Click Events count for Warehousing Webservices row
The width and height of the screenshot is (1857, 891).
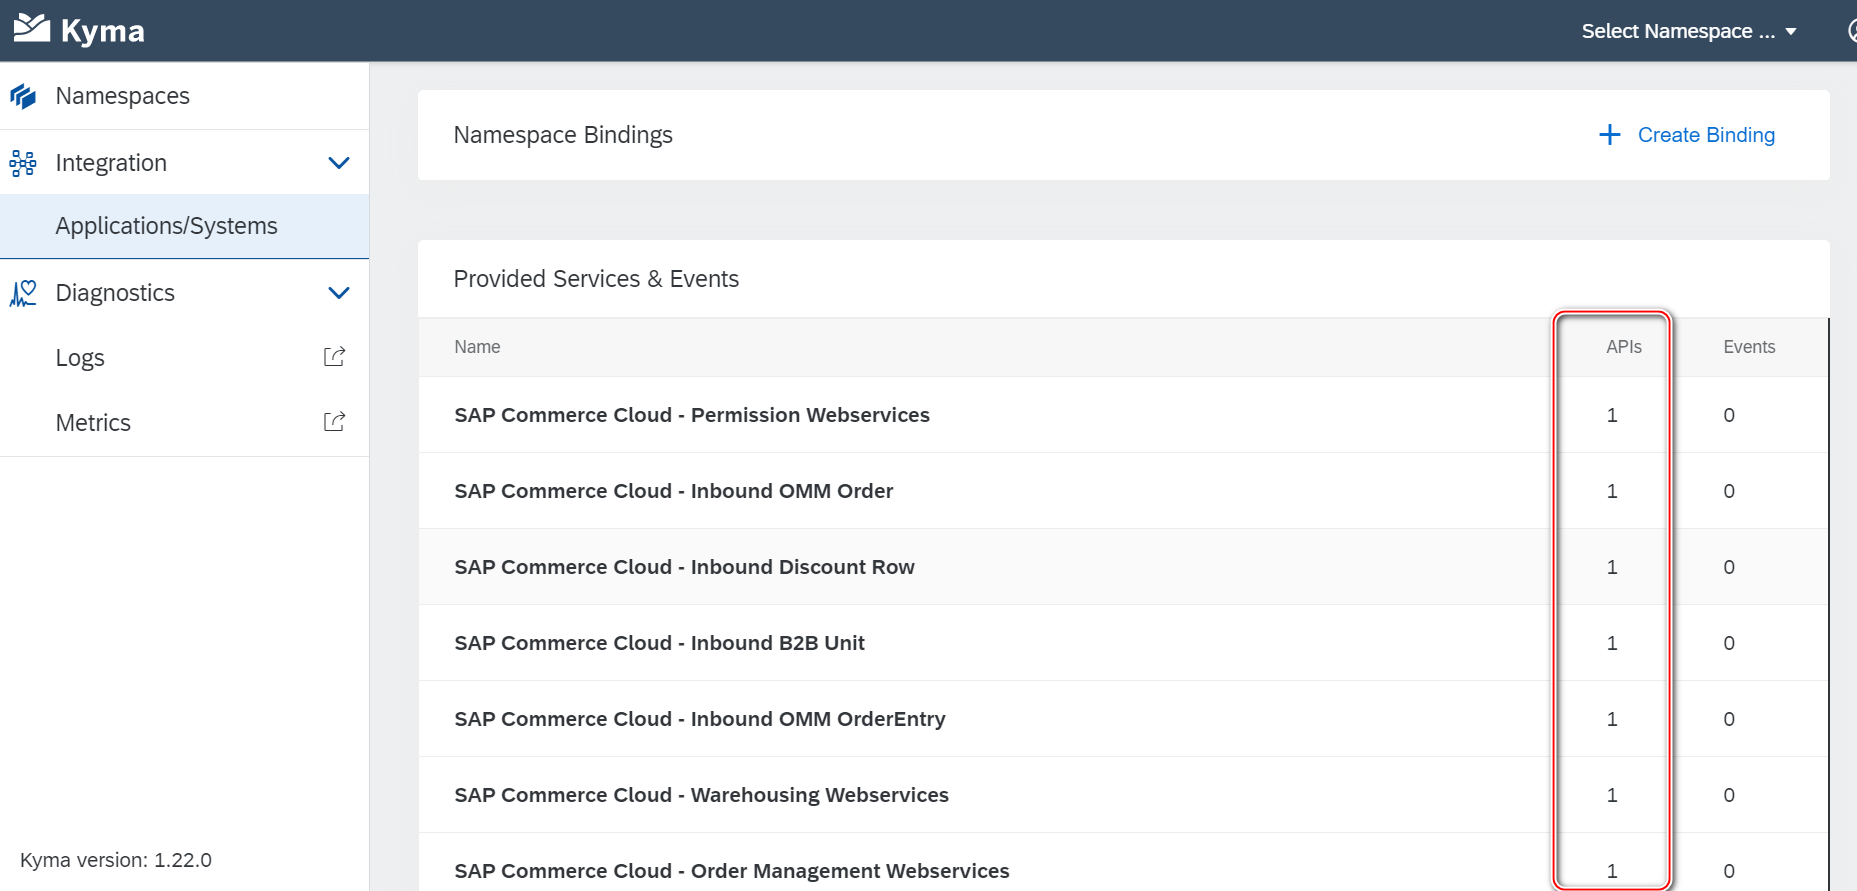[x=1729, y=795]
